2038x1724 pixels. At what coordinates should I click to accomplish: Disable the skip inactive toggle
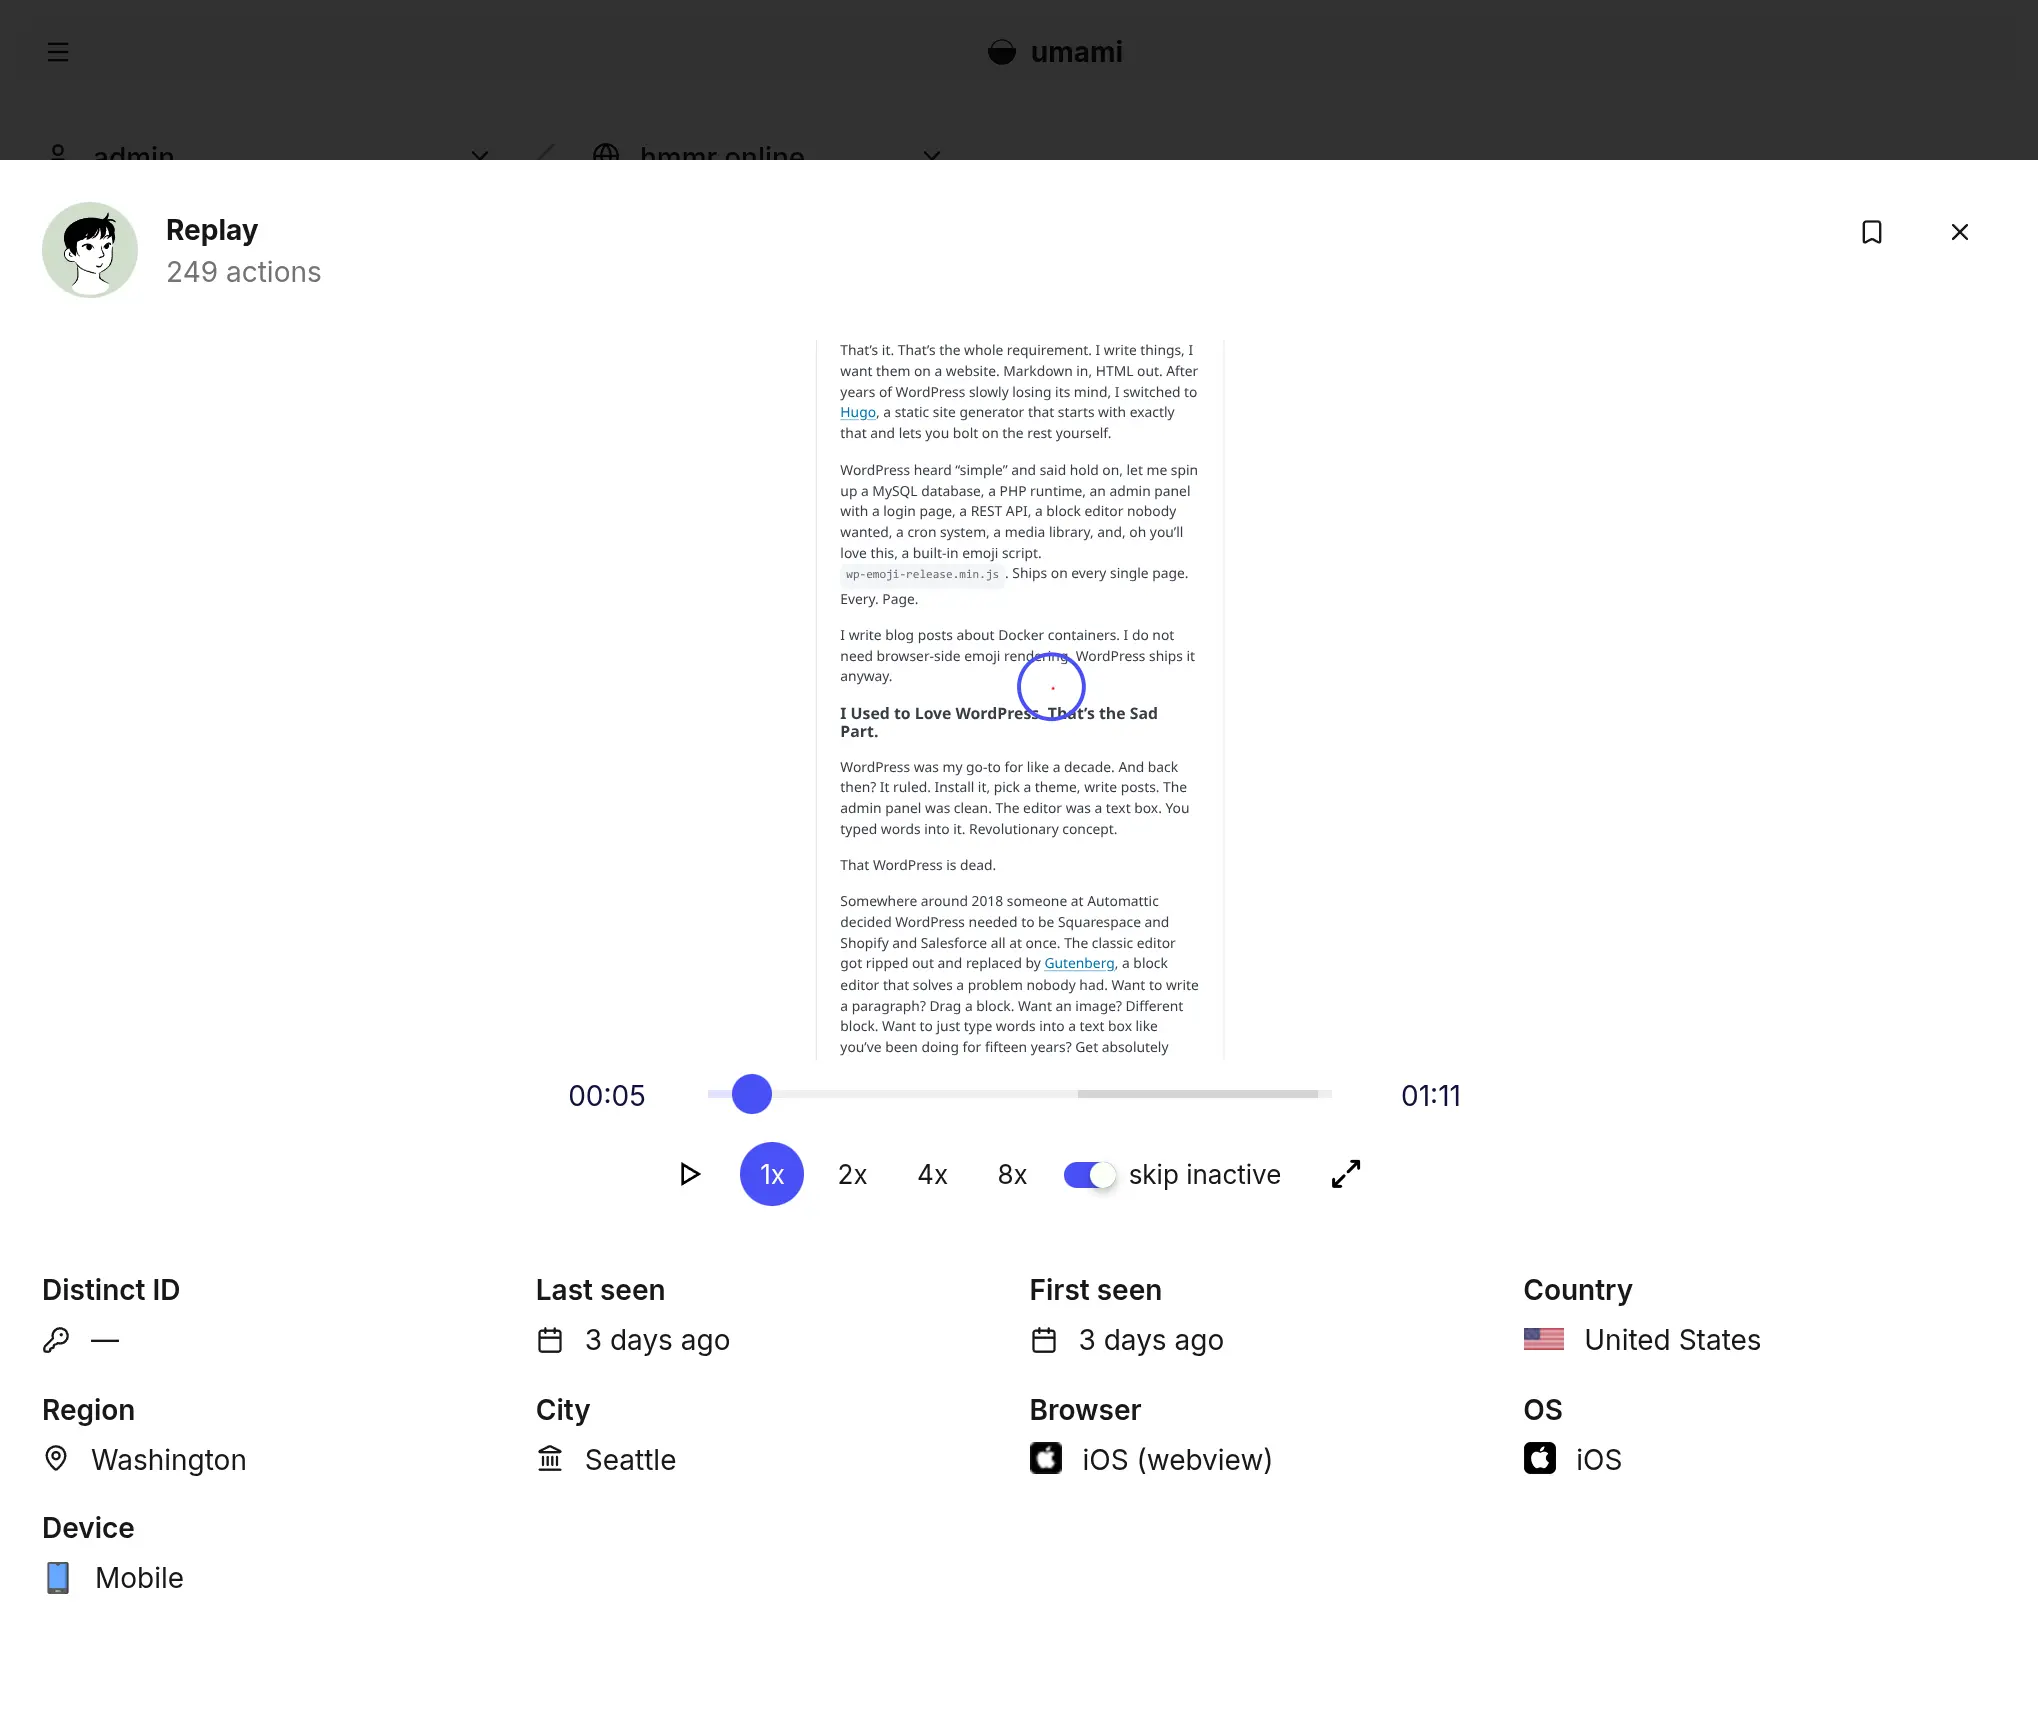coord(1089,1175)
